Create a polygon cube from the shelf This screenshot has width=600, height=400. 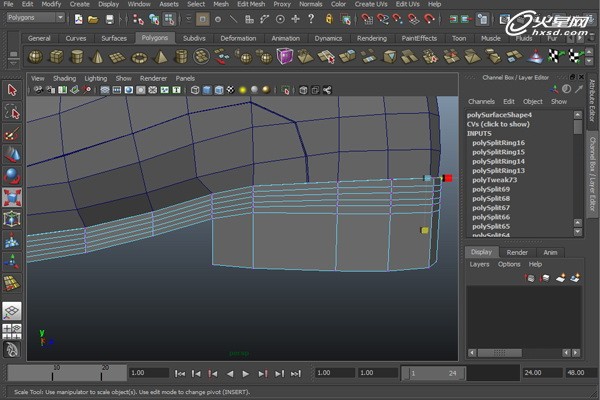(55, 56)
